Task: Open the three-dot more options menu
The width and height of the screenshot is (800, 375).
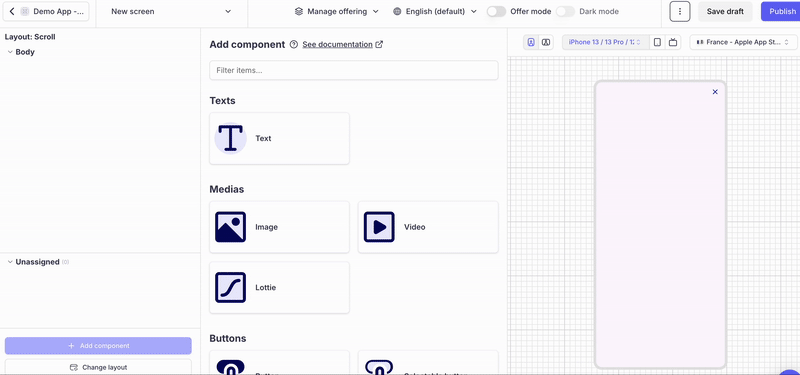Action: [680, 11]
